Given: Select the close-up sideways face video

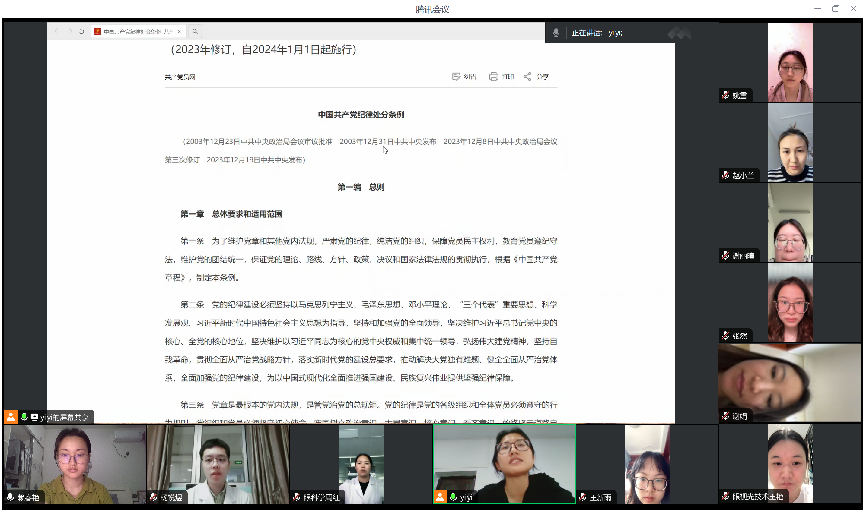Looking at the screenshot, I should pos(790,383).
